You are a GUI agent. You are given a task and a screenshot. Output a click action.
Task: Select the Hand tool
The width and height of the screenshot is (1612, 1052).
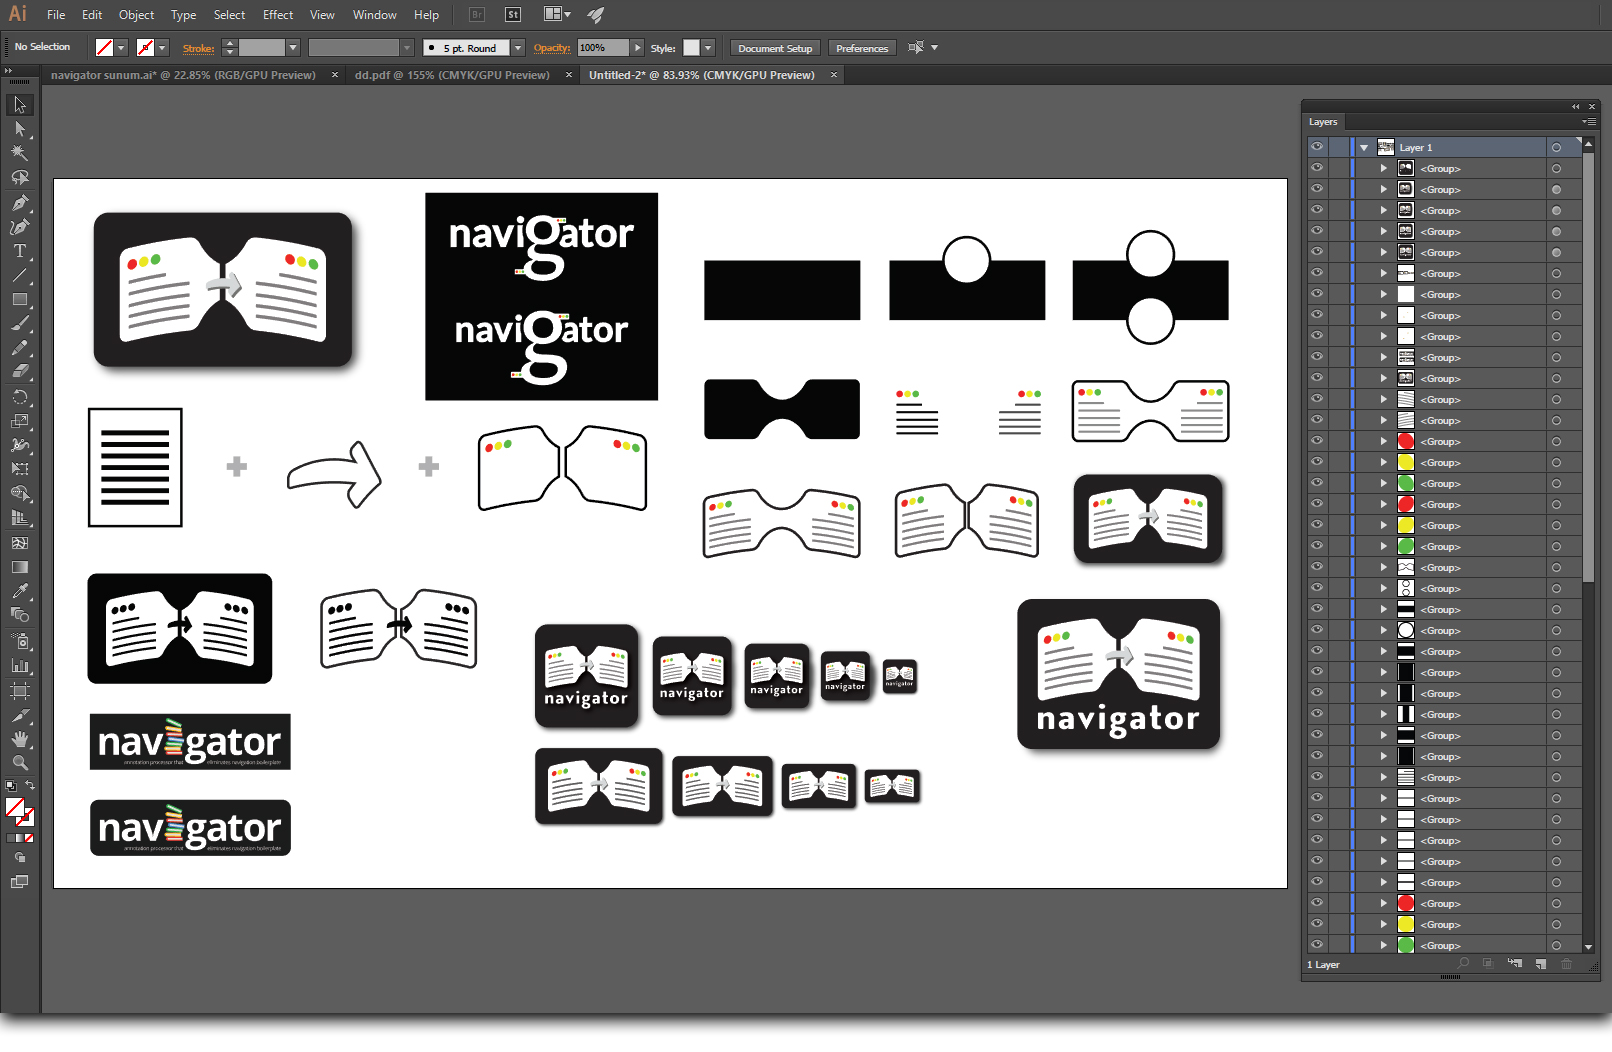point(20,739)
